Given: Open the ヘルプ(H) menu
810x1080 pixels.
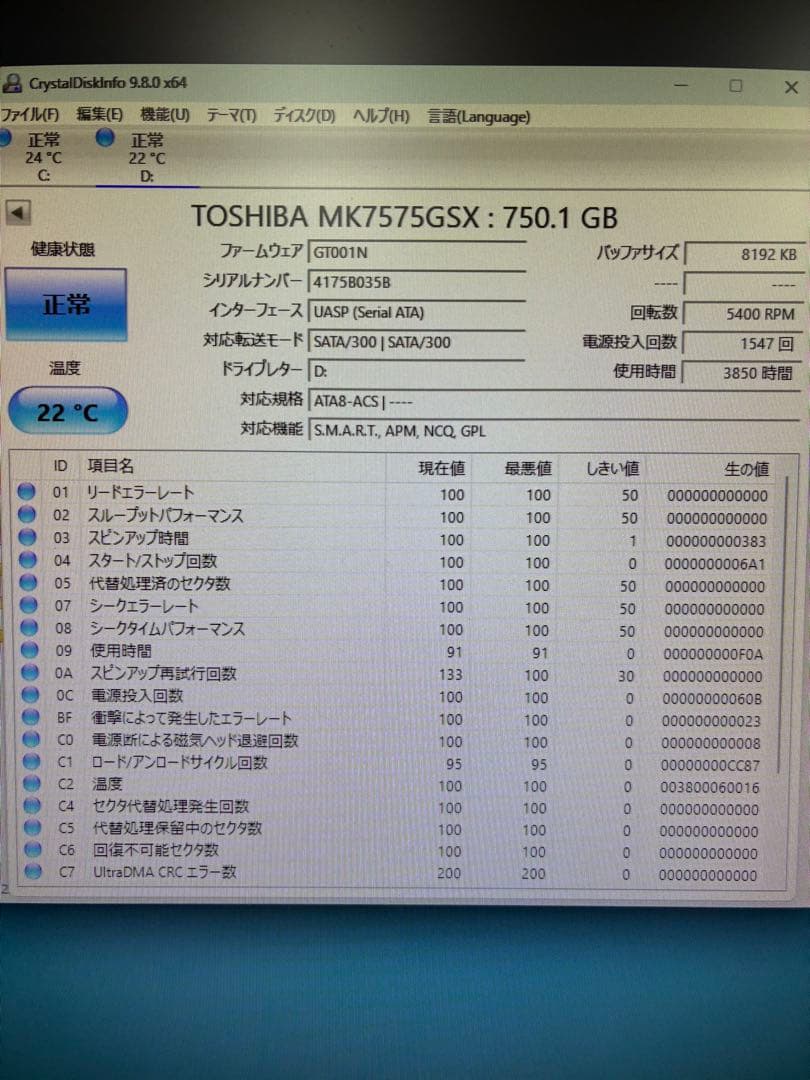Looking at the screenshot, I should 381,116.
